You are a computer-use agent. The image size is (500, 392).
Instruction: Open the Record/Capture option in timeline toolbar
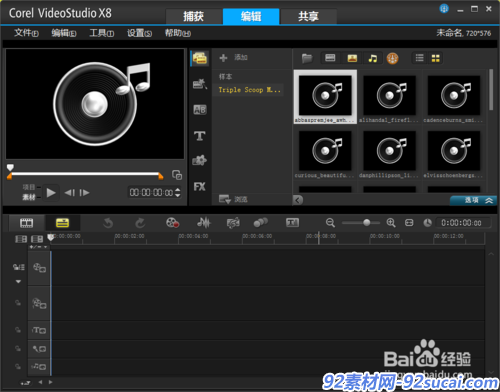[x=173, y=223]
